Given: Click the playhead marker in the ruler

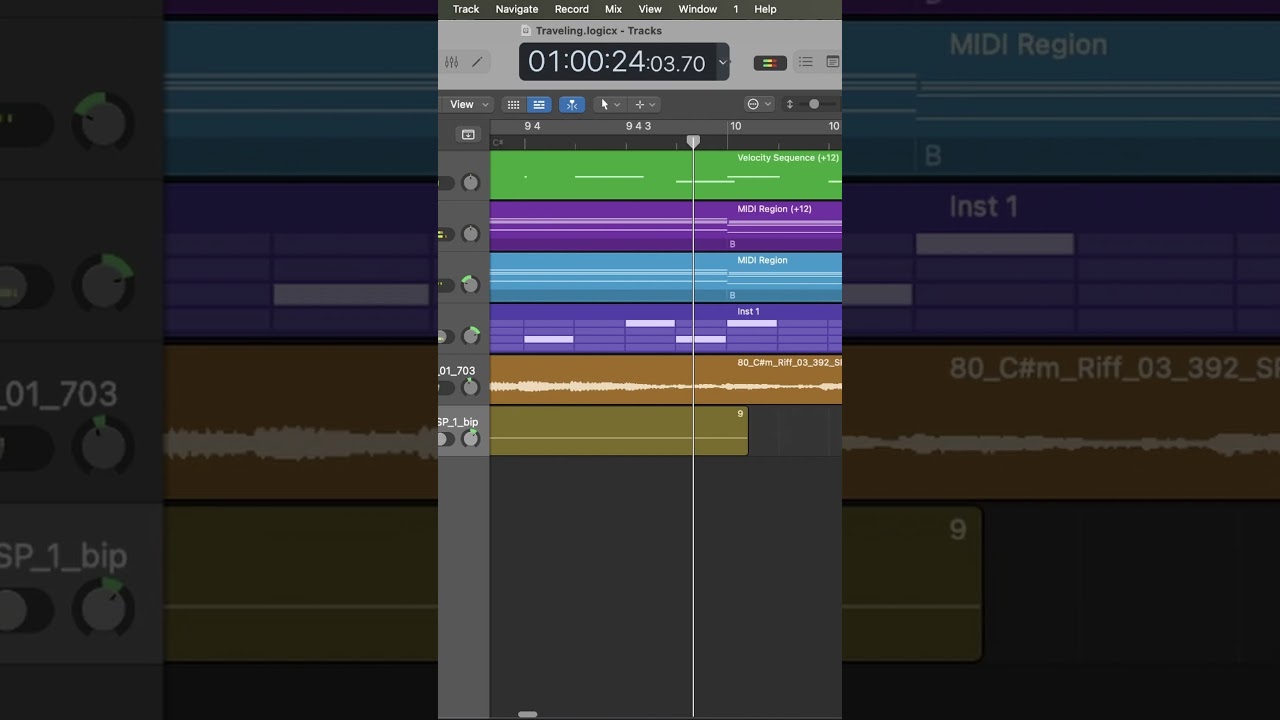Looking at the screenshot, I should [x=693, y=142].
